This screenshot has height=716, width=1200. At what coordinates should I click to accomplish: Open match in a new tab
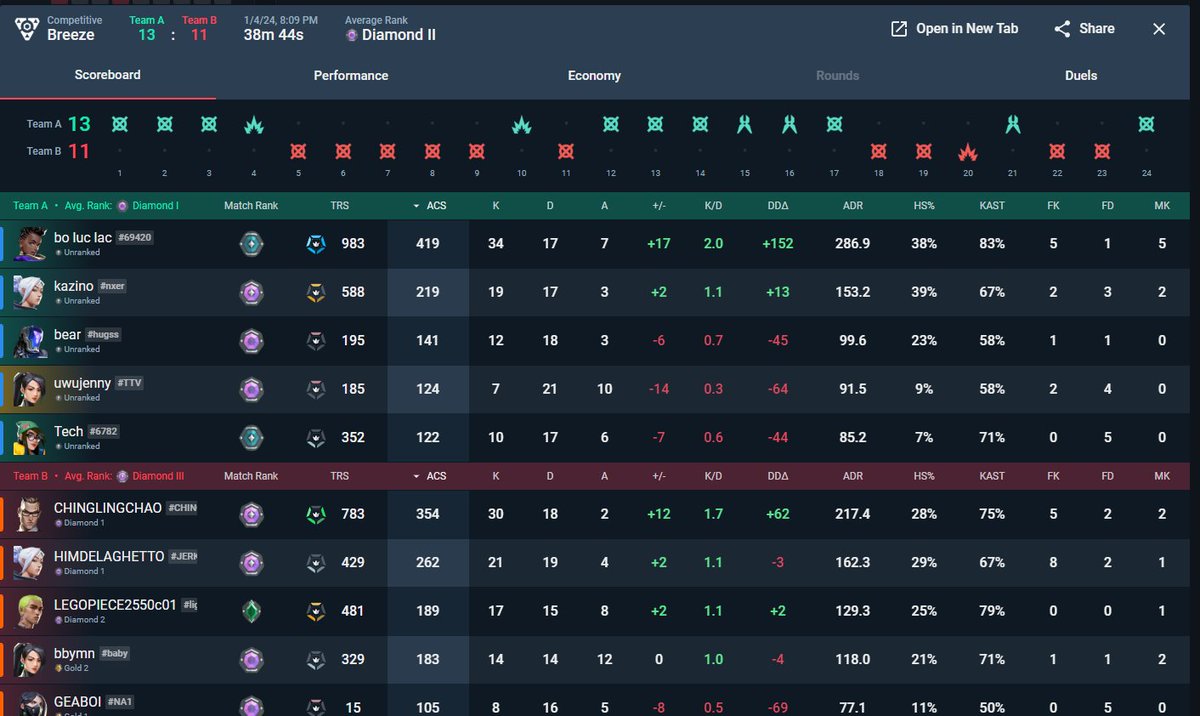click(x=954, y=29)
